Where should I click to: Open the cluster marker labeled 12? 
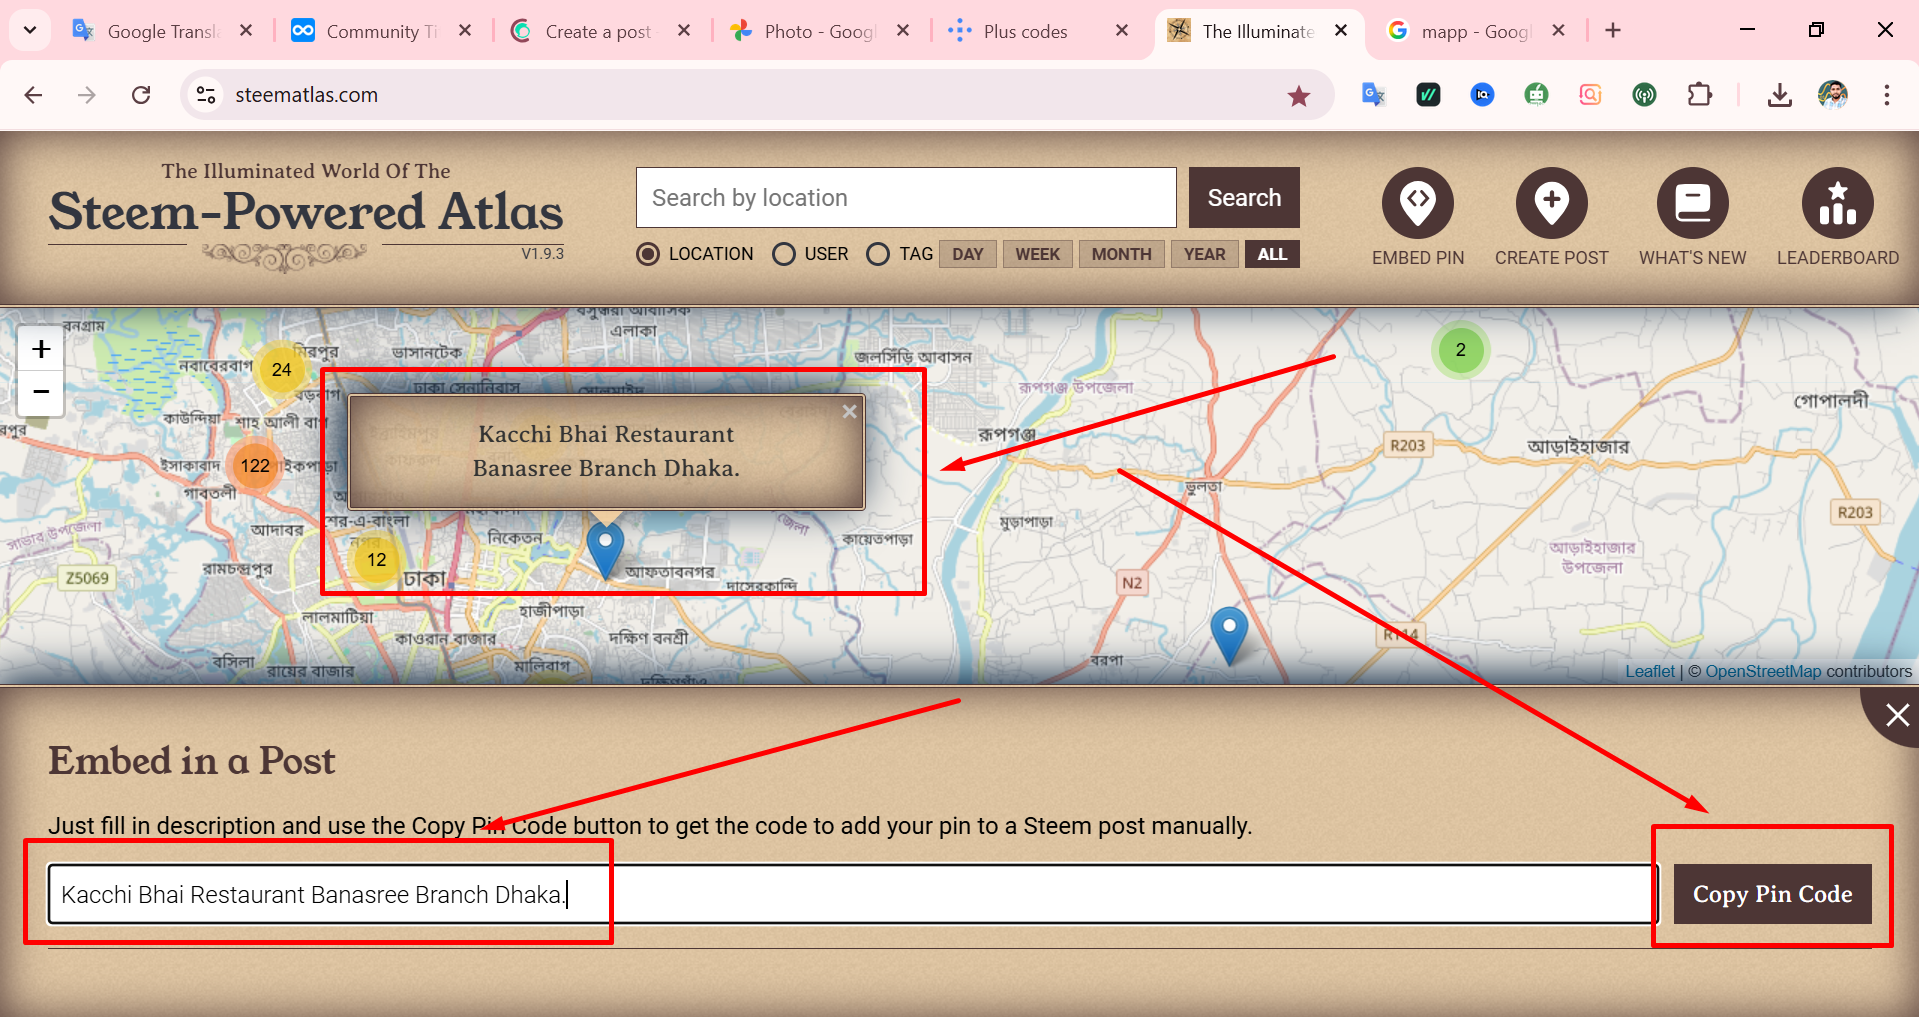377,560
